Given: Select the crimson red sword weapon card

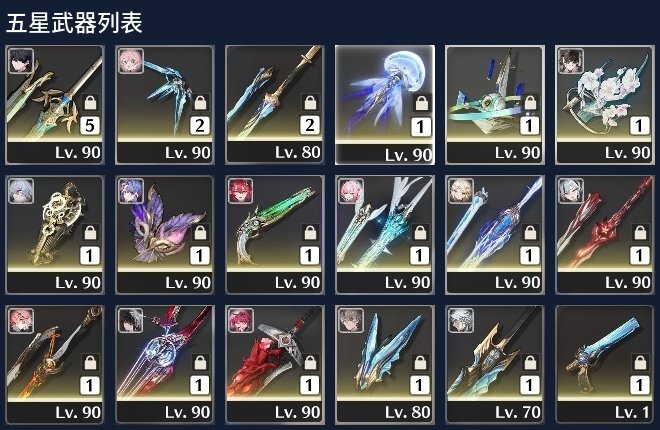Looking at the screenshot, I should [x=604, y=235].
